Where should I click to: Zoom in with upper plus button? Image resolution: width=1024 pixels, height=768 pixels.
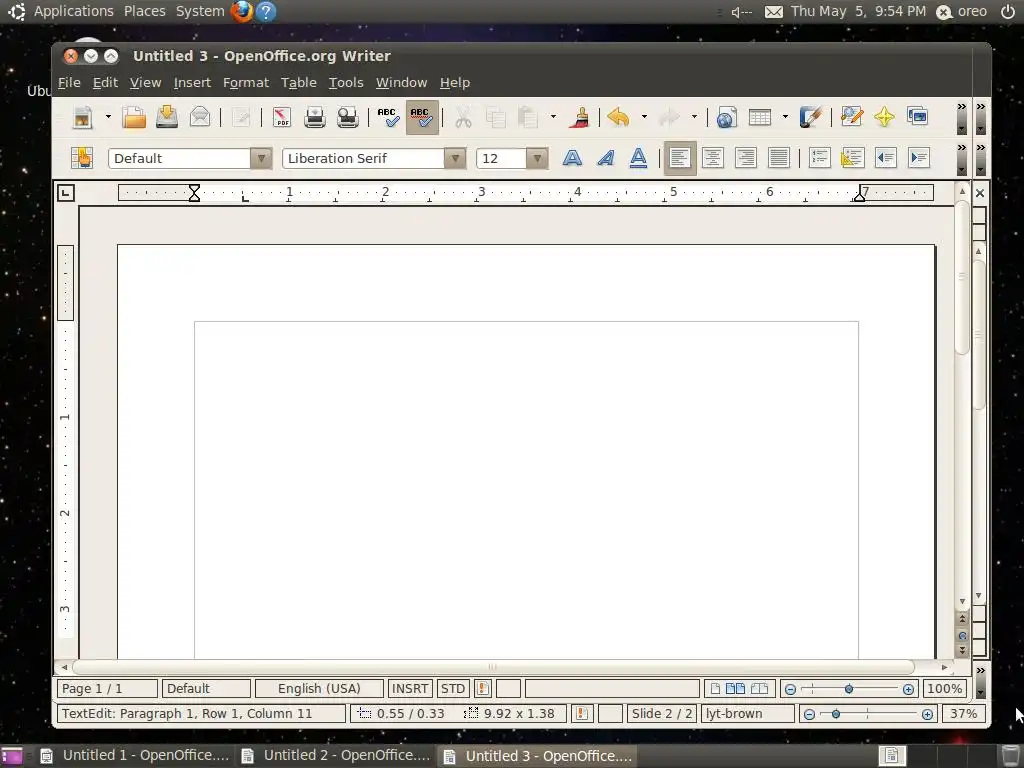pos(908,689)
